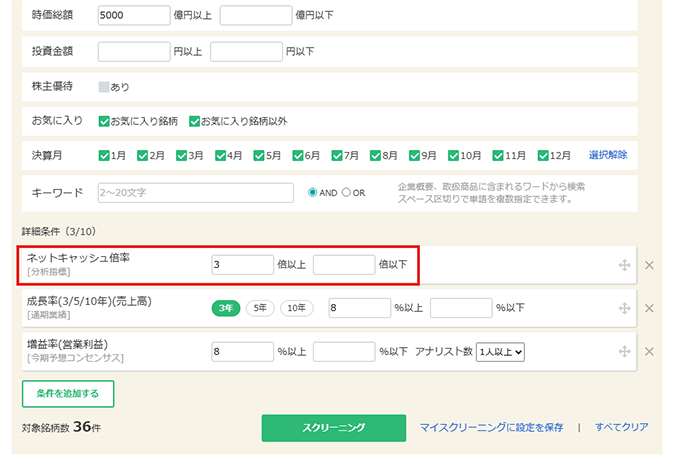The width and height of the screenshot is (680, 455).
Task: Click the 詳細条件 (3/10) heading text
Action: pos(59,231)
